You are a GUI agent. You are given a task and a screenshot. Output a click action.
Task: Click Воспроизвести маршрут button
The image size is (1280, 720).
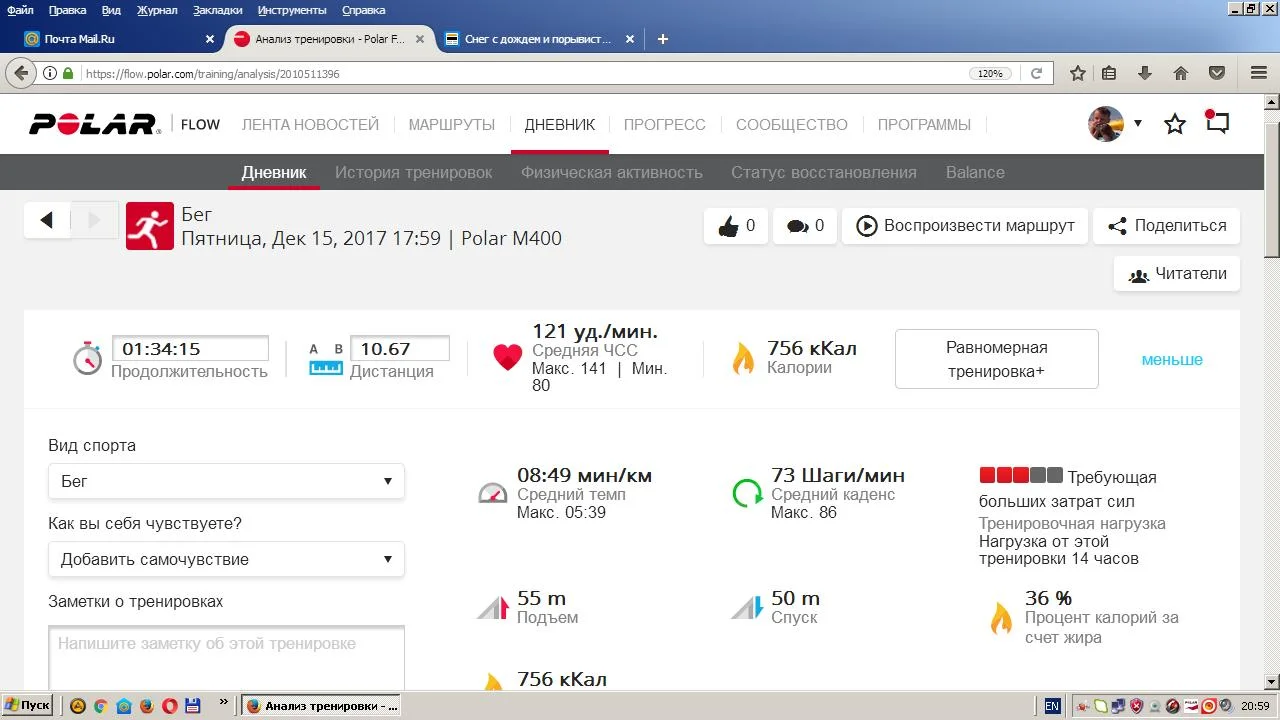click(964, 226)
